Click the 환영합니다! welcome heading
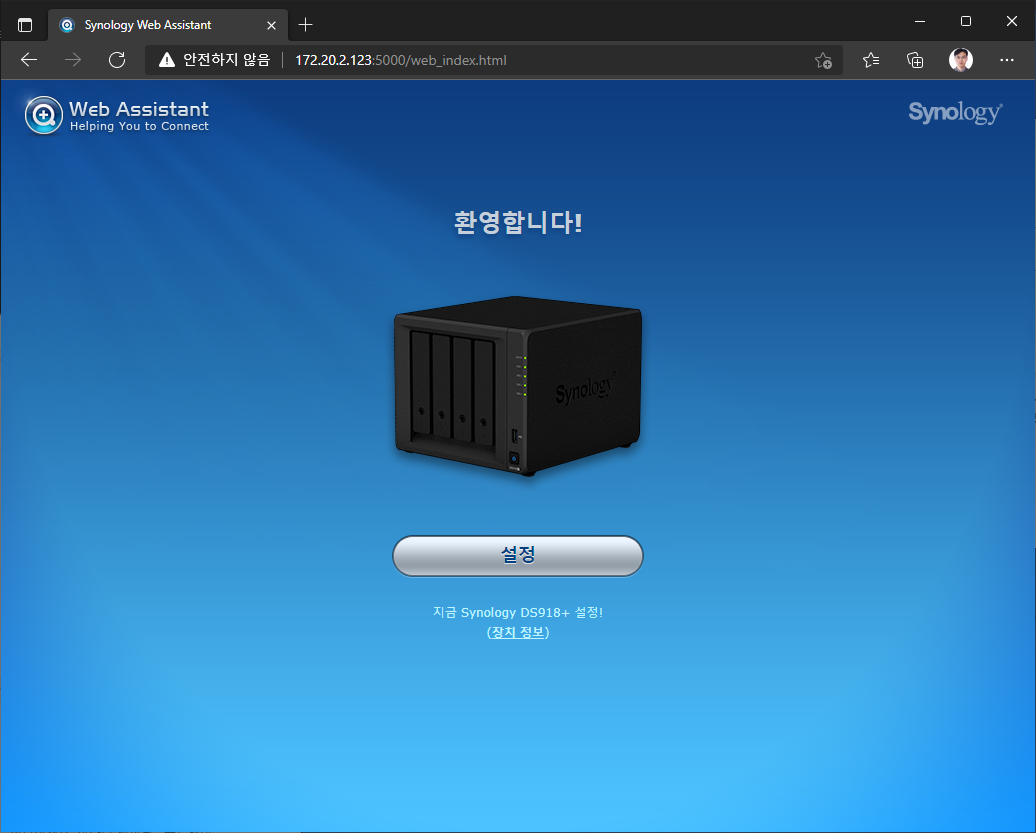 (518, 222)
